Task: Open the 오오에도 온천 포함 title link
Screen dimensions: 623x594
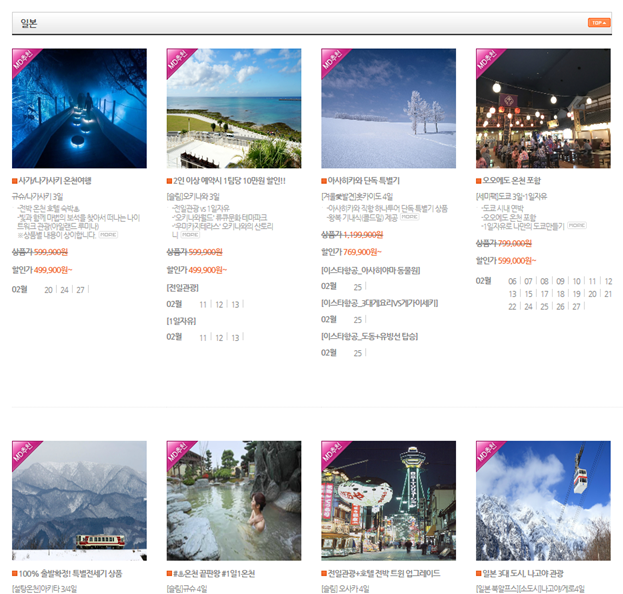Action: (511, 181)
